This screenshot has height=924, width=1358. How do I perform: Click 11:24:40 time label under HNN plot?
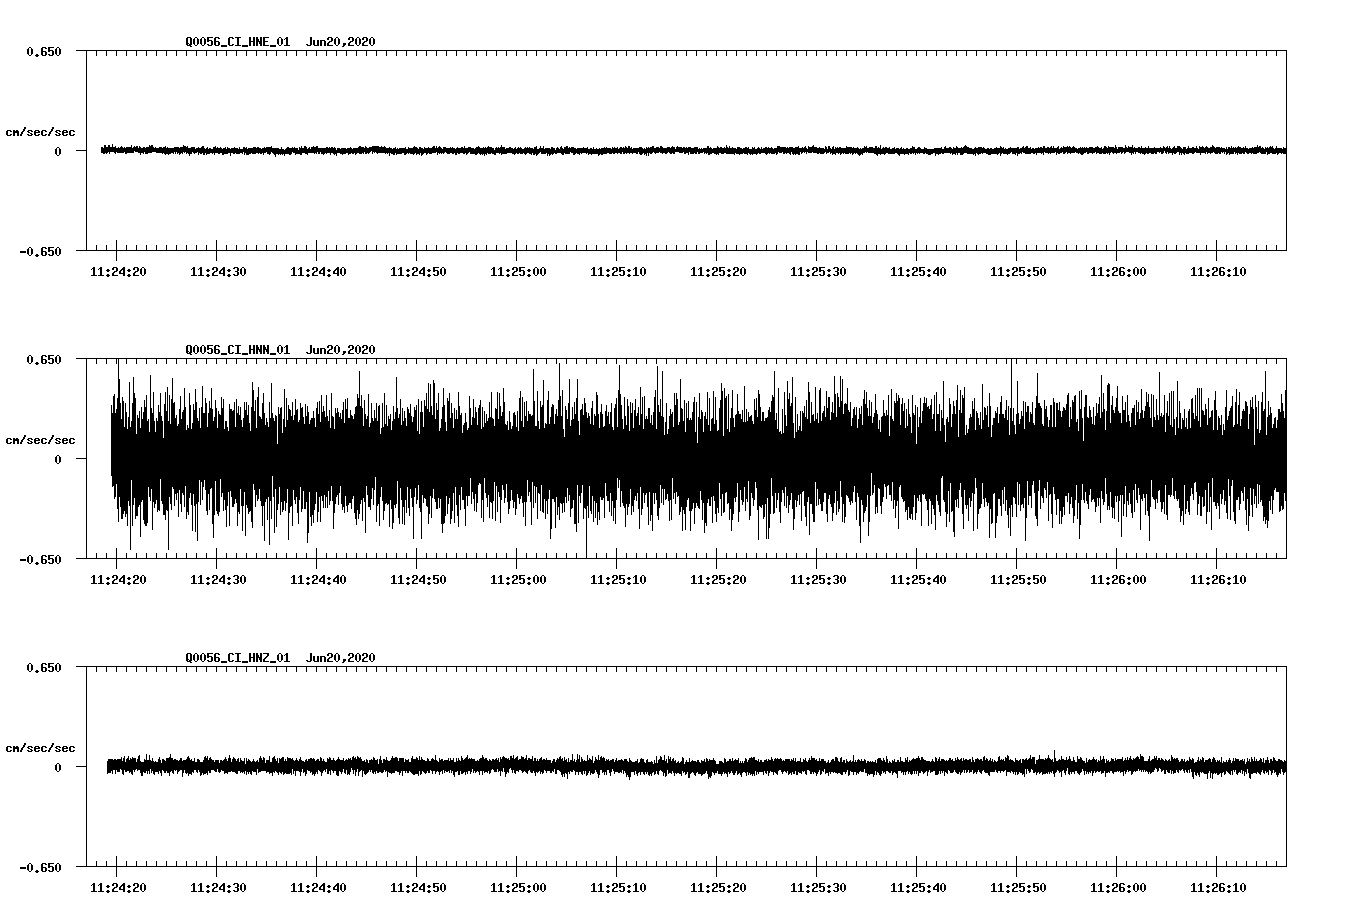pyautogui.click(x=318, y=580)
